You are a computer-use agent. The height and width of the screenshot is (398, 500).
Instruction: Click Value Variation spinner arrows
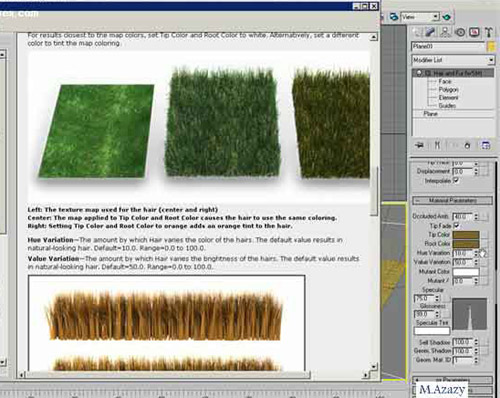476,262
